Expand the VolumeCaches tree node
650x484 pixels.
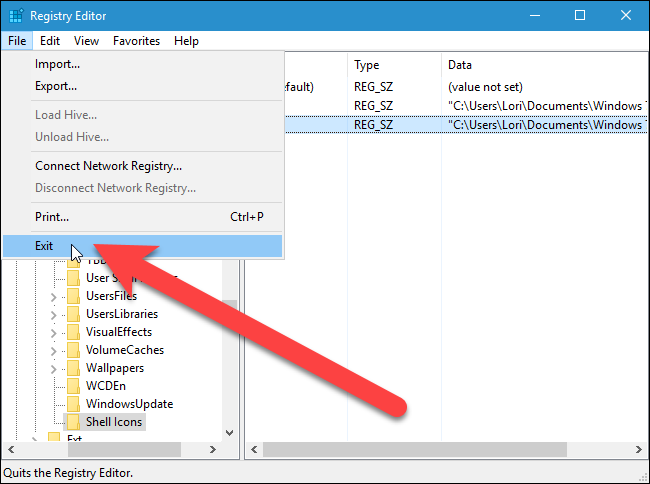point(53,351)
